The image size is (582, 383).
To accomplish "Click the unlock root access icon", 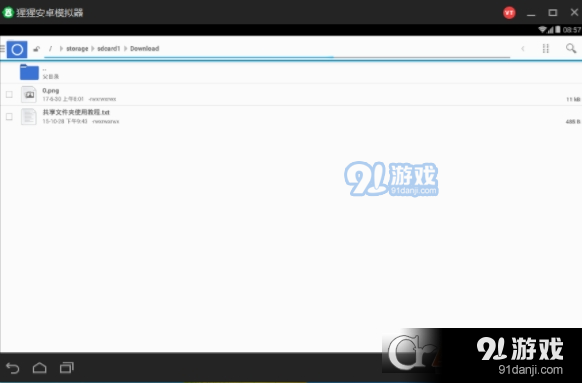I will click(36, 49).
